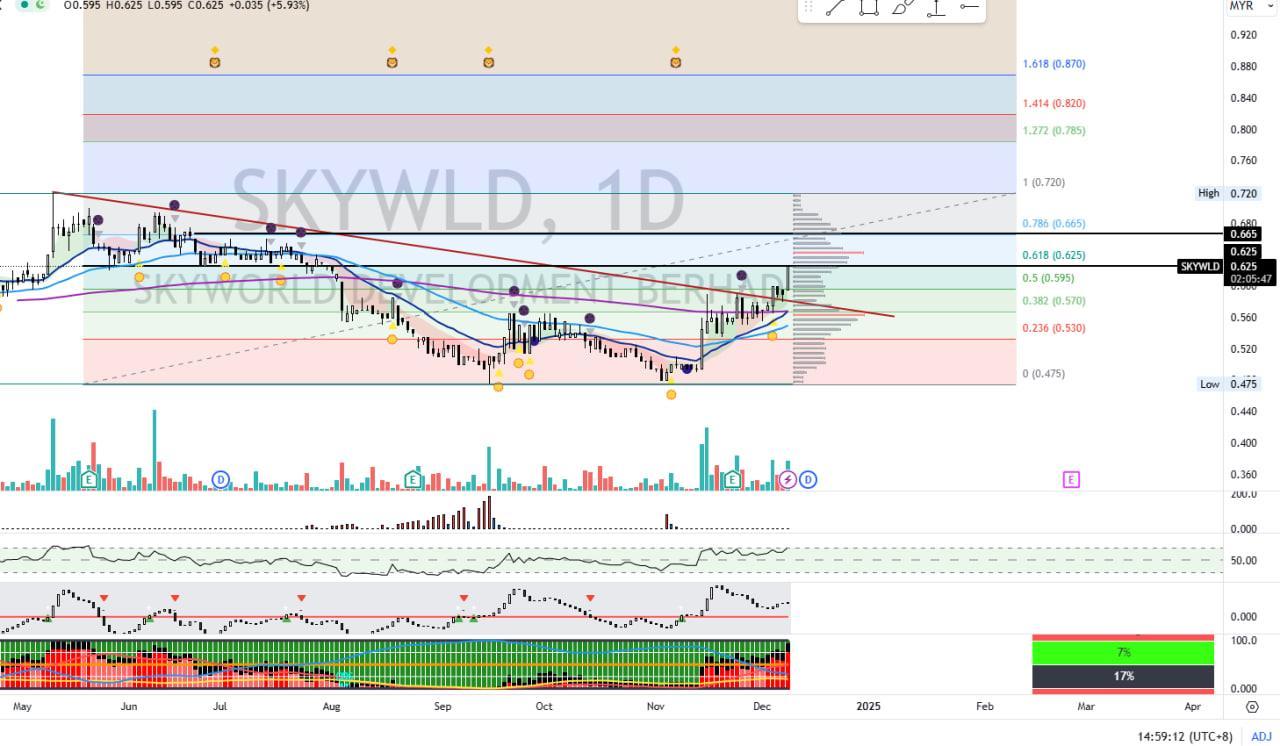
Task: Open timezone menu at 14:59:12 (UTC+8)
Action: point(1185,736)
